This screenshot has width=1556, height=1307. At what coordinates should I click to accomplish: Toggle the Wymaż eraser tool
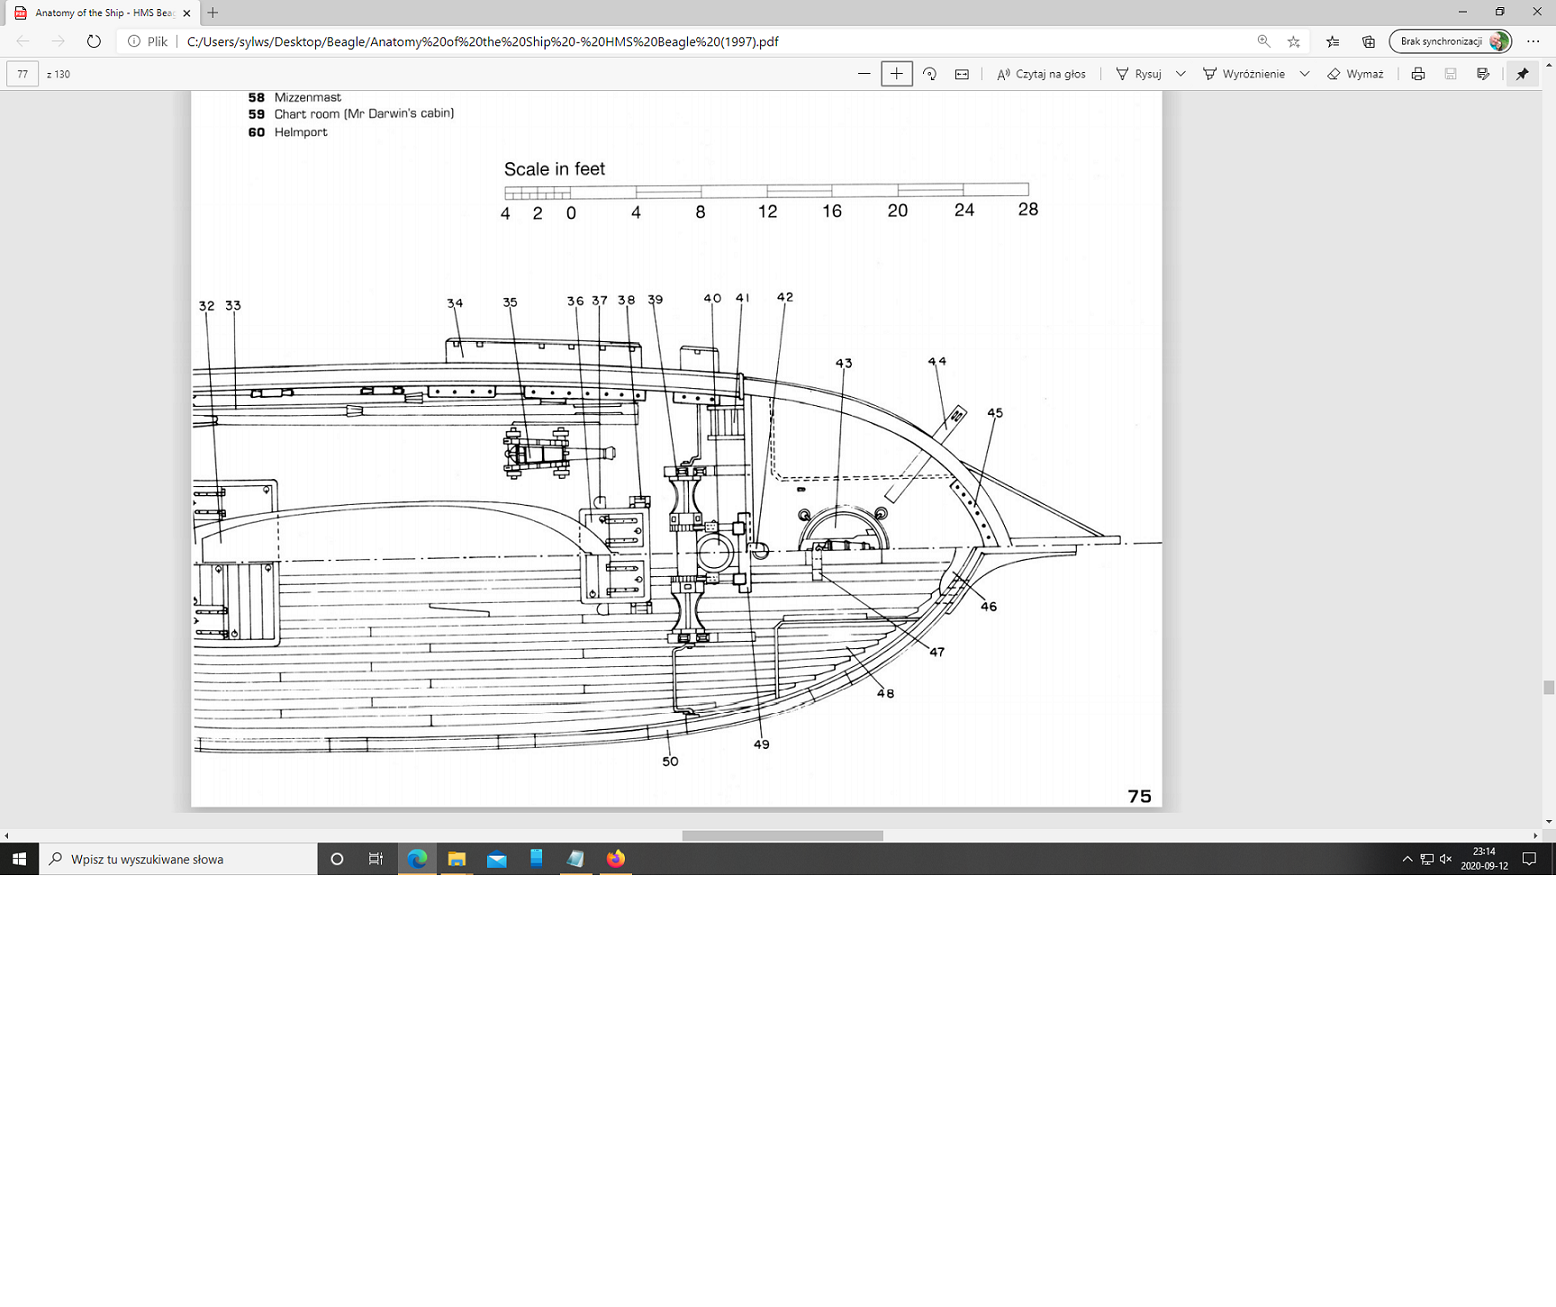point(1355,74)
